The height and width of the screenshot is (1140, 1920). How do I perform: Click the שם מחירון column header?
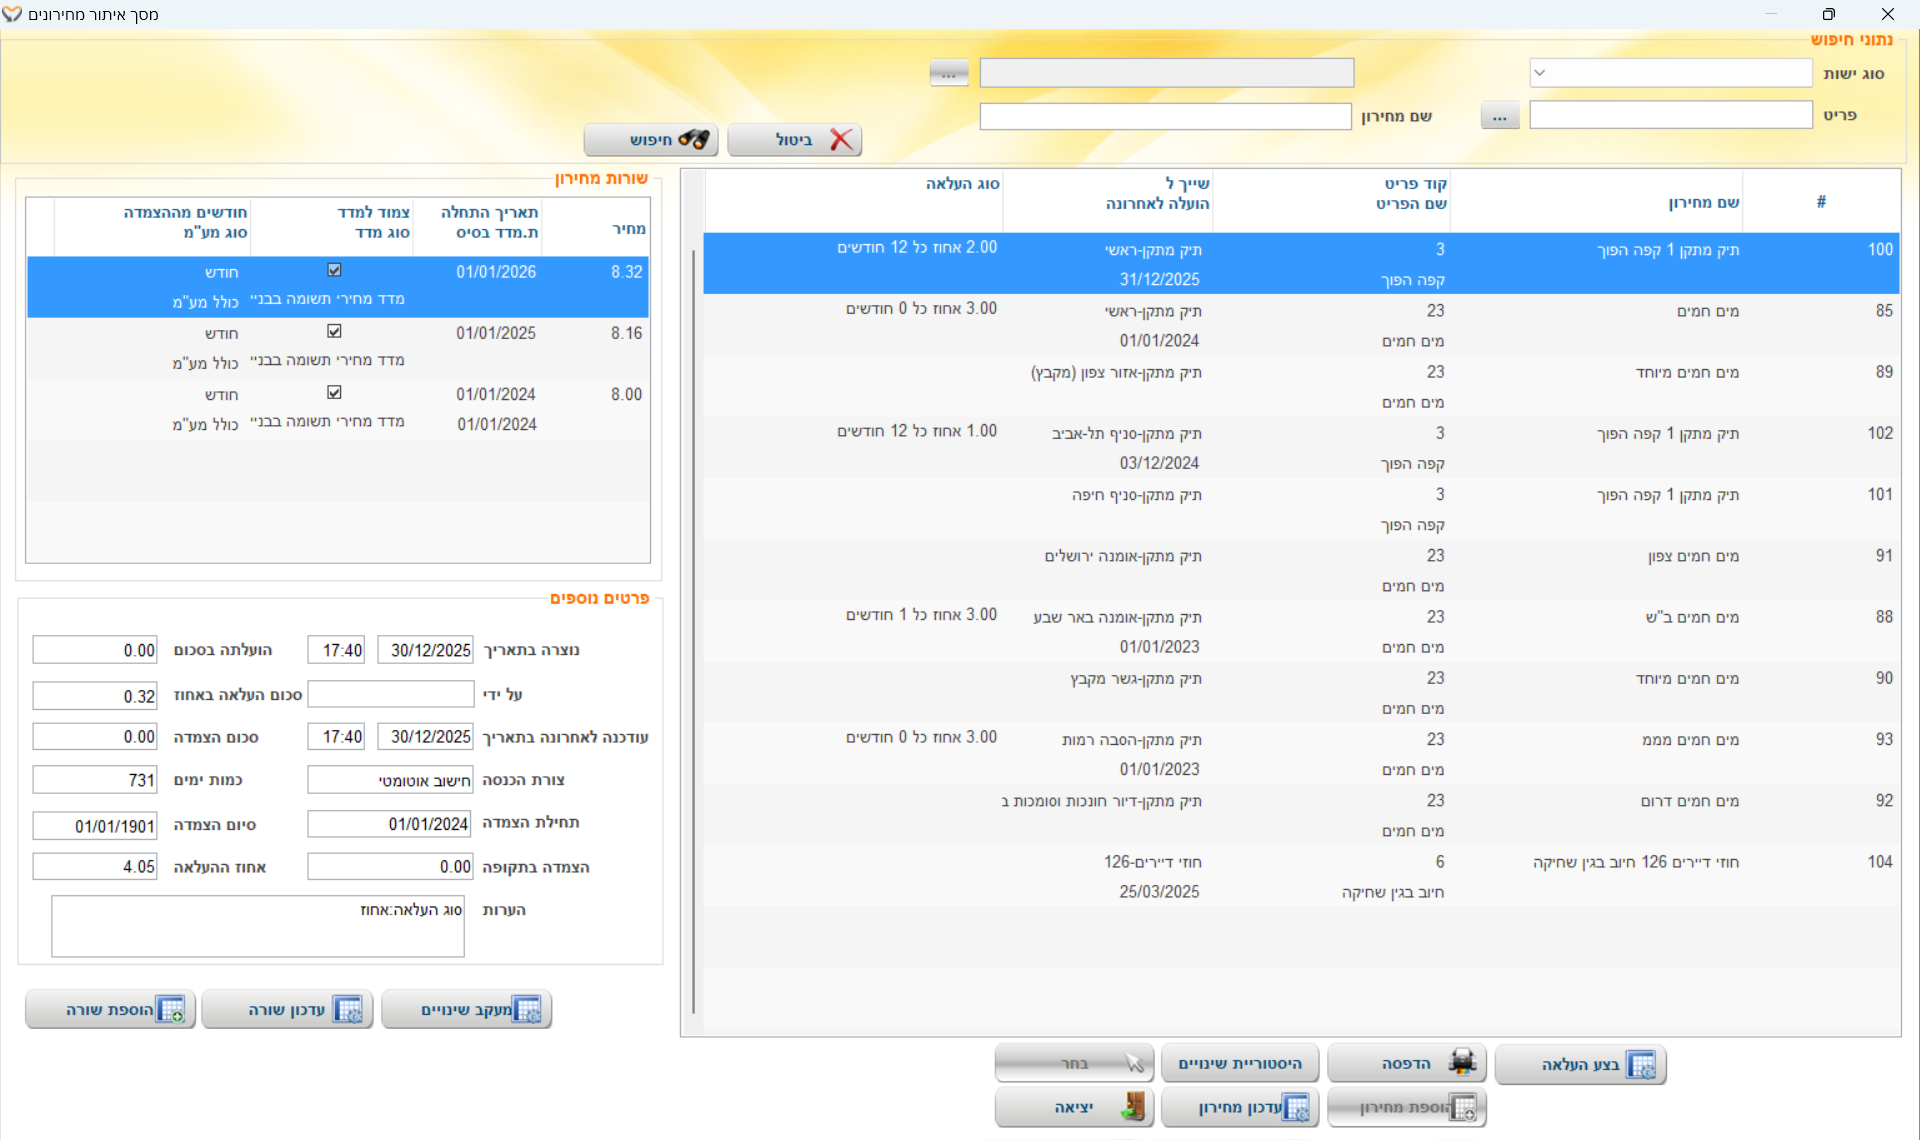1703,202
